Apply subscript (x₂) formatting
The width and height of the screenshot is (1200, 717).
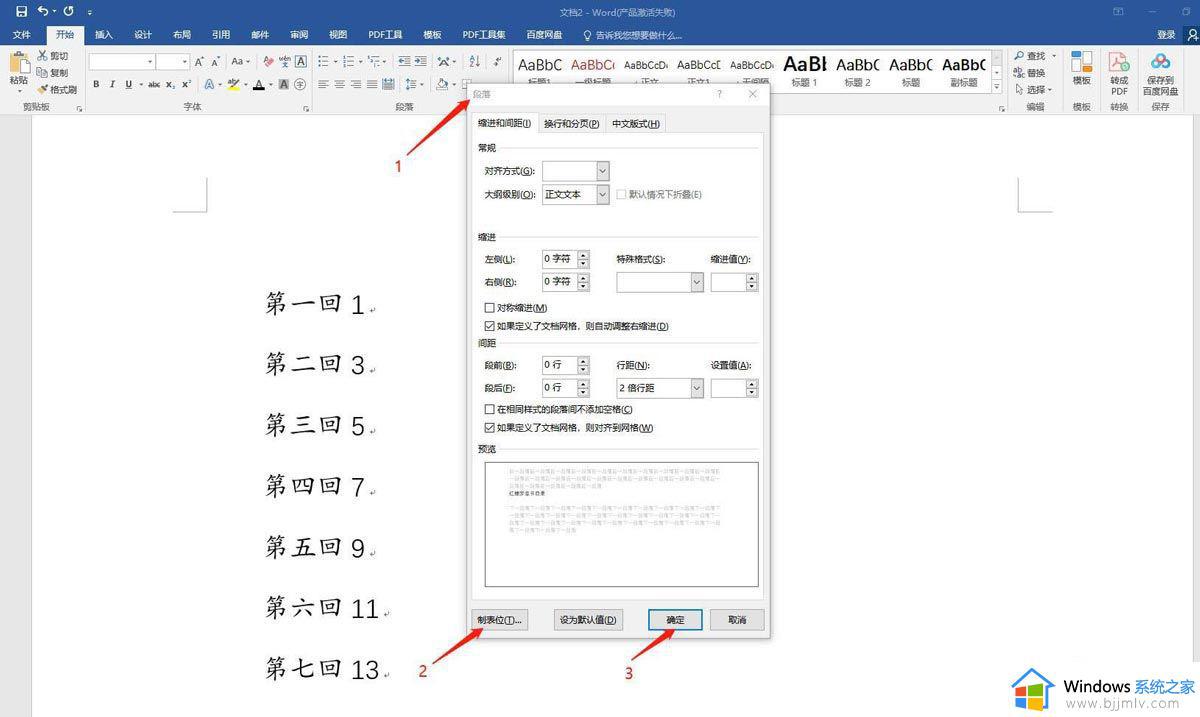[x=171, y=85]
